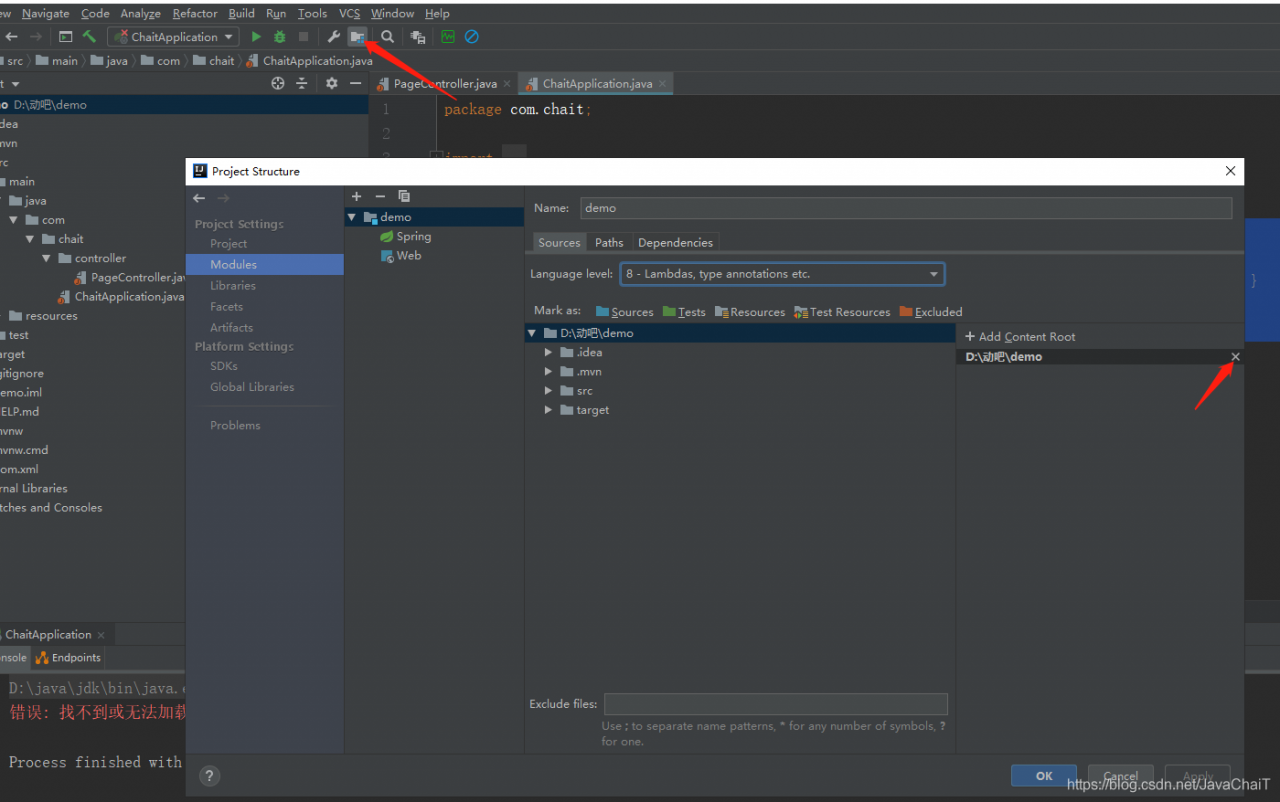Switch to the PageController.java editor tab

point(445,84)
